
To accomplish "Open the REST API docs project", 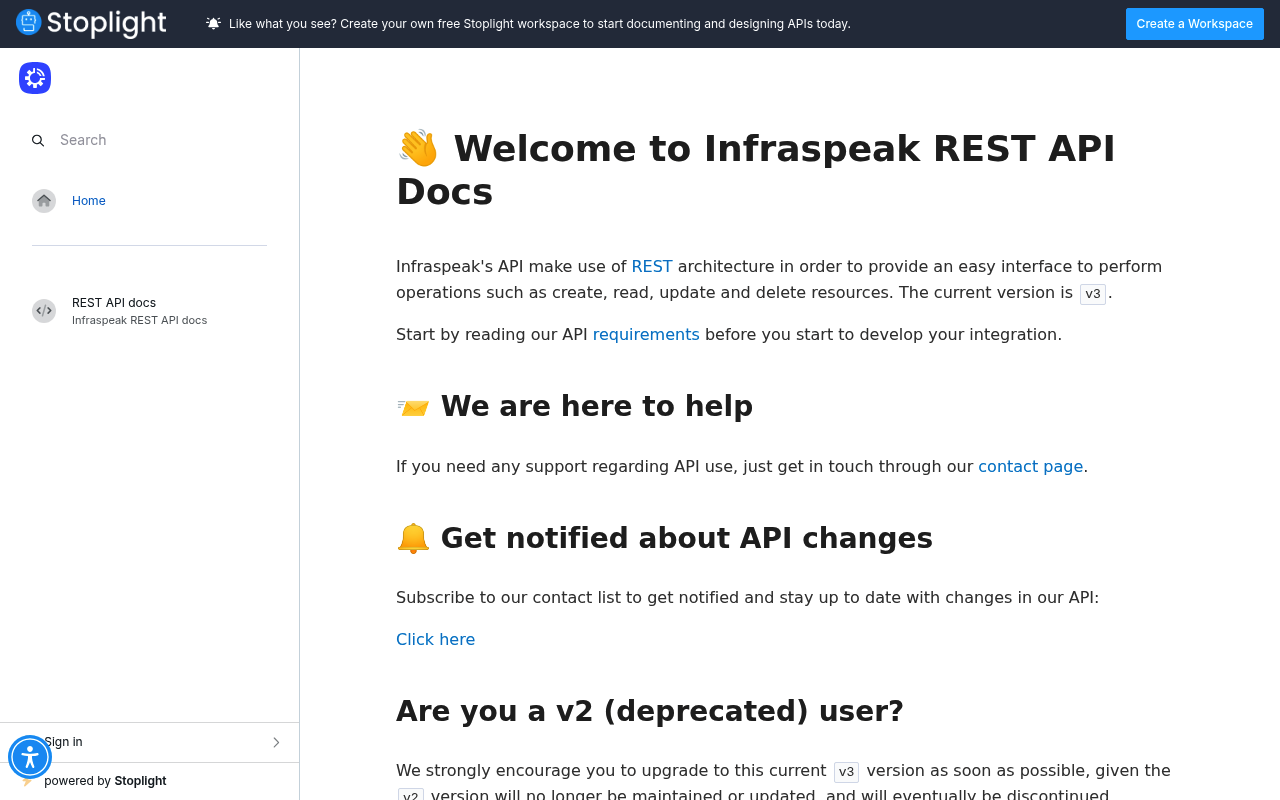I will (114, 303).
